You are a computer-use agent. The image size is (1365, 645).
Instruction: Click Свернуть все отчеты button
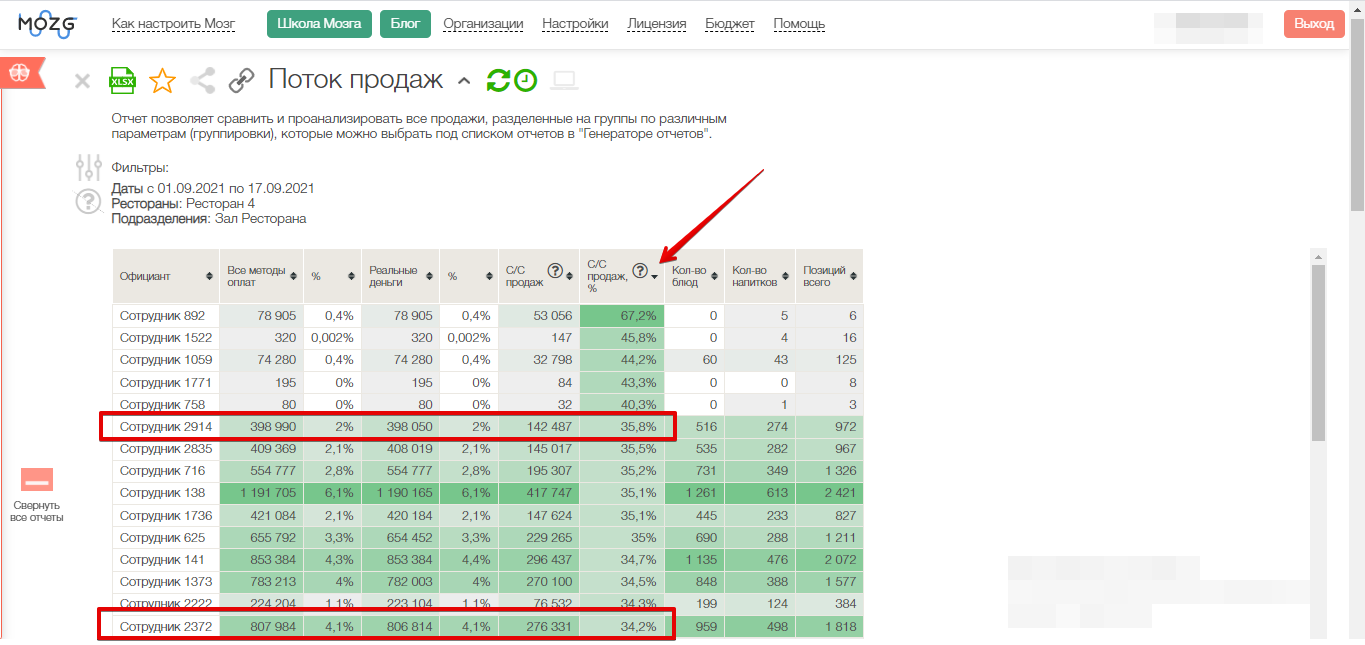coord(37,495)
